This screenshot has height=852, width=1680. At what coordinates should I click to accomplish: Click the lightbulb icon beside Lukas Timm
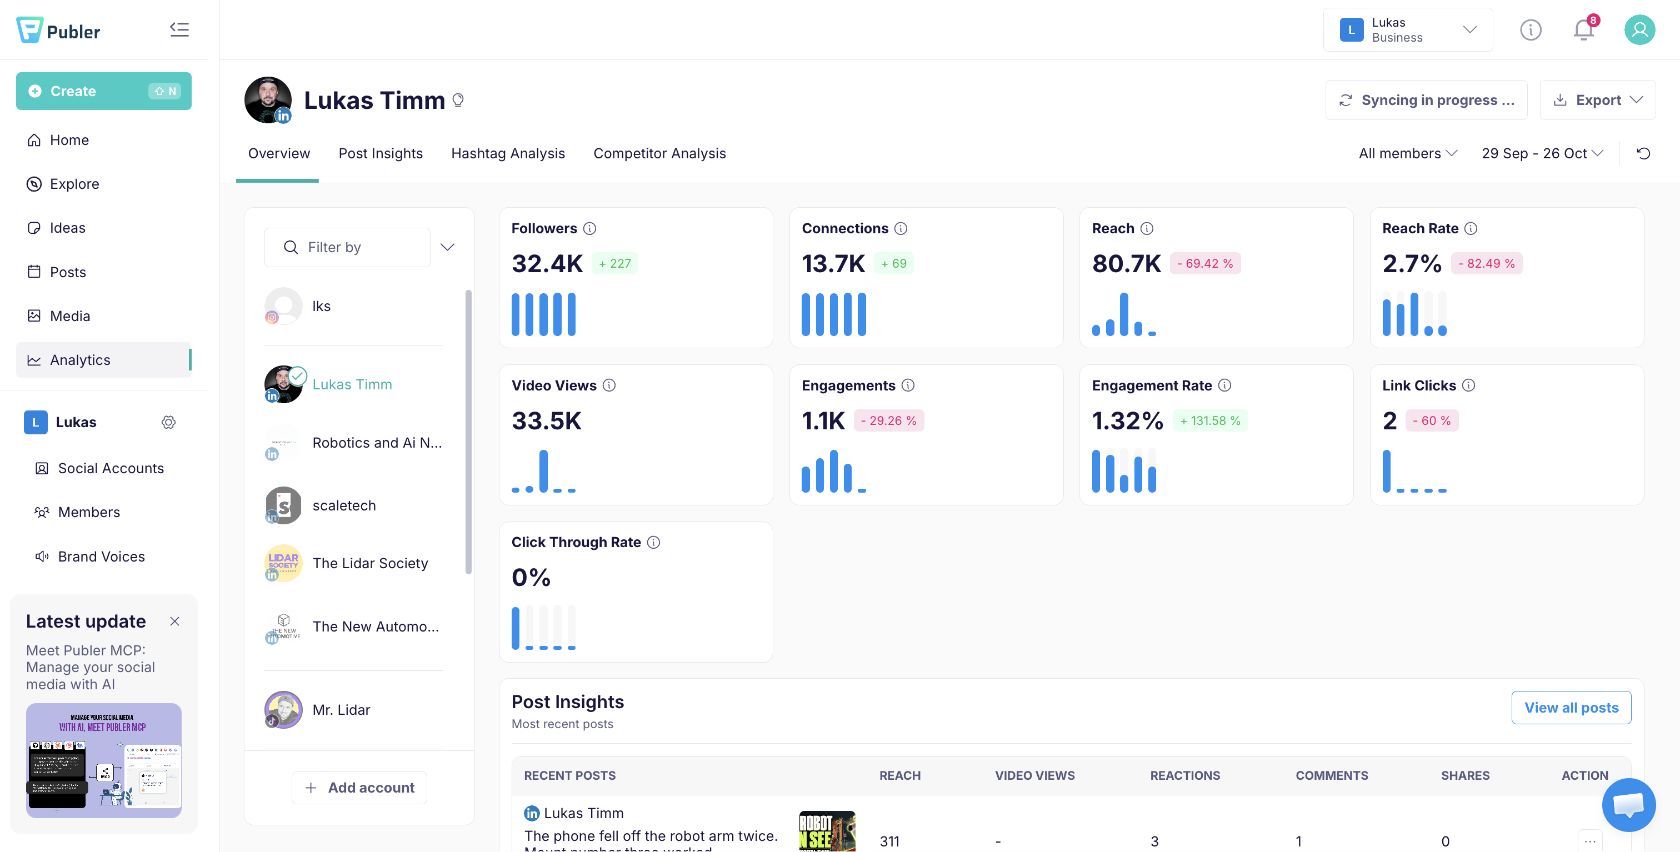[x=458, y=100]
